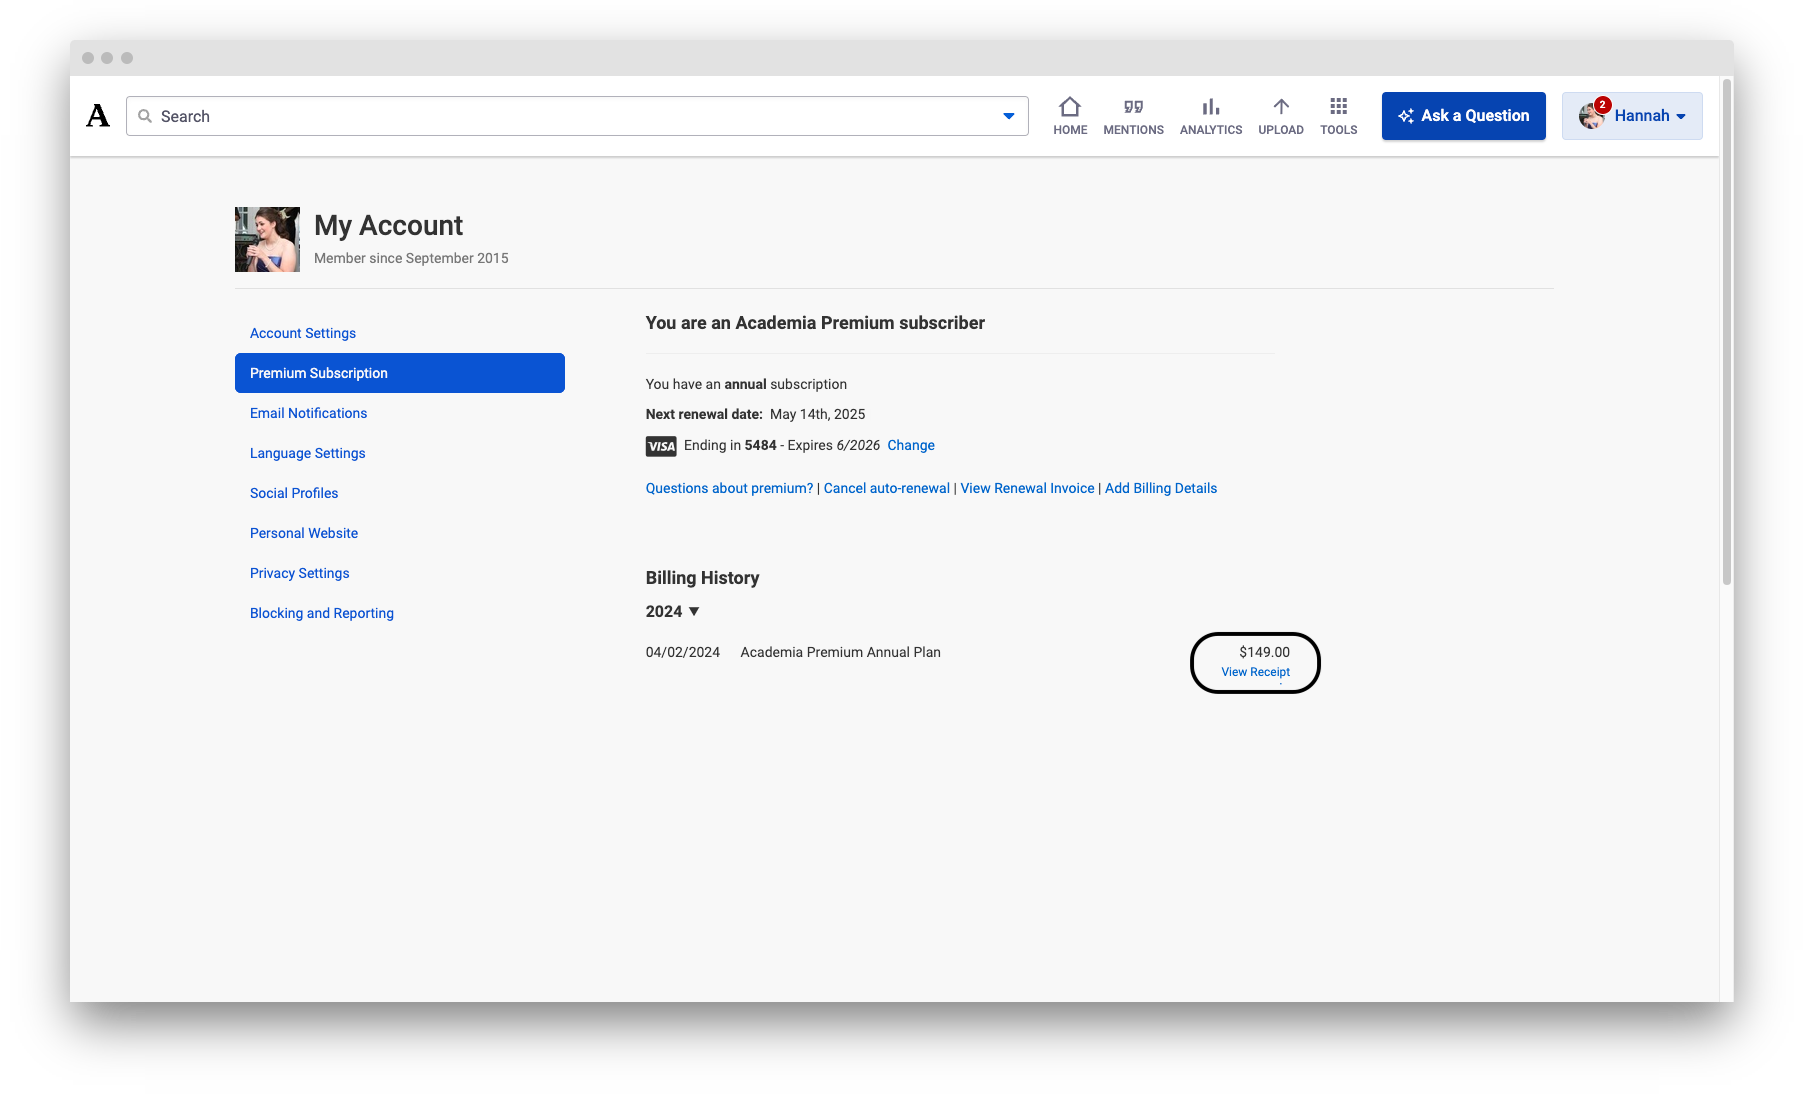Click Cancel auto-renewal
This screenshot has height=1102, width=1804.
pos(887,488)
